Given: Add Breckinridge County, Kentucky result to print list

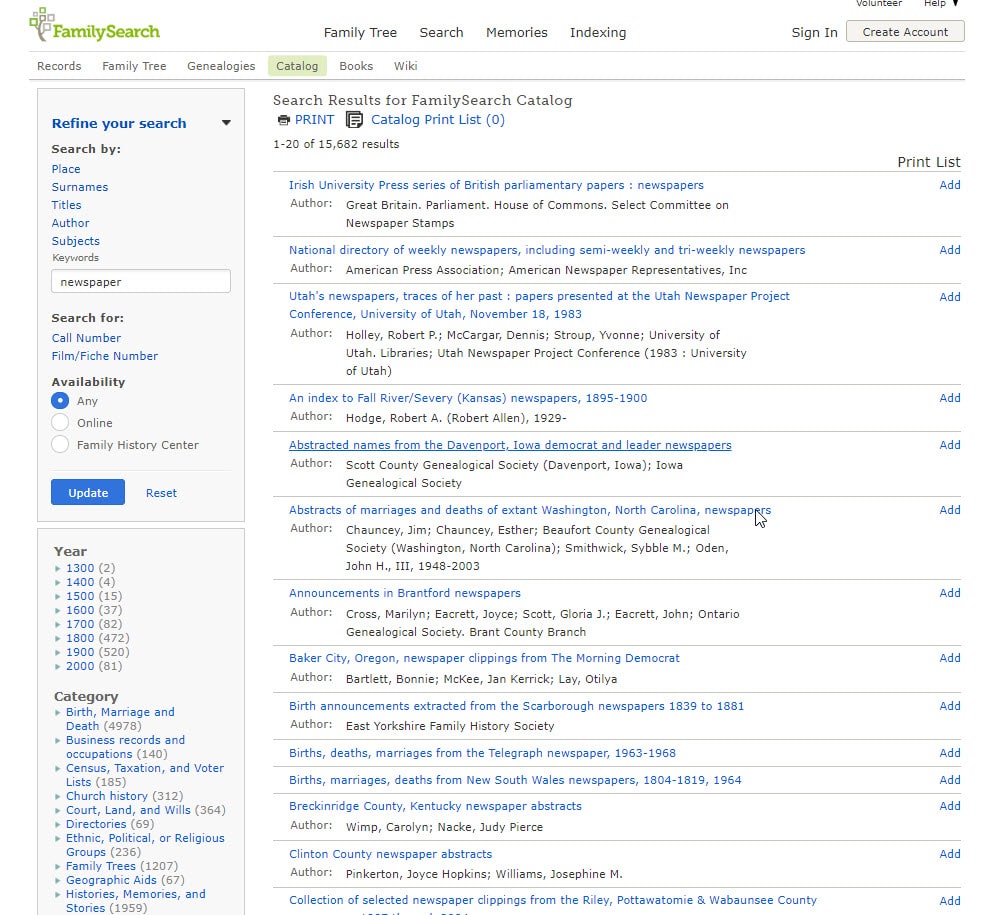Looking at the screenshot, I should coord(949,806).
